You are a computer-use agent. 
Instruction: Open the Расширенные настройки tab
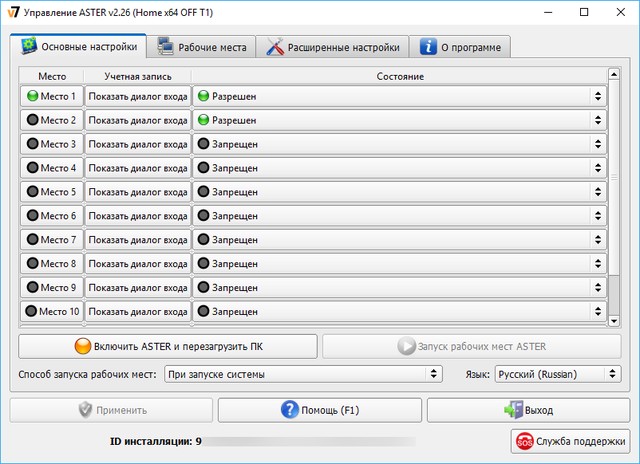(332, 47)
